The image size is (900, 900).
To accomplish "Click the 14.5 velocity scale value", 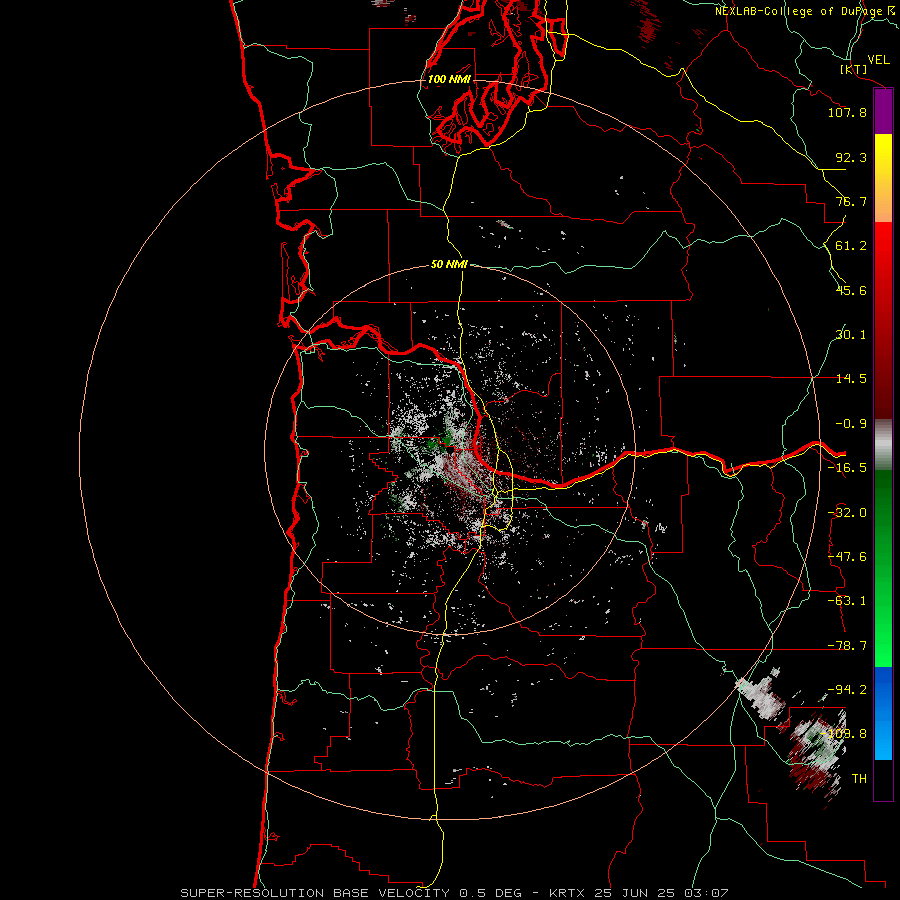I will (851, 379).
